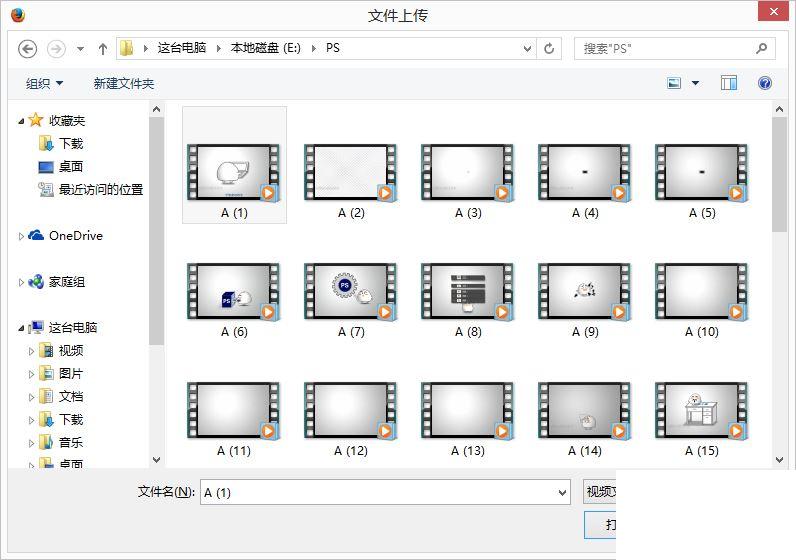Click the up one level arrow
796x560 pixels.
tap(103, 48)
